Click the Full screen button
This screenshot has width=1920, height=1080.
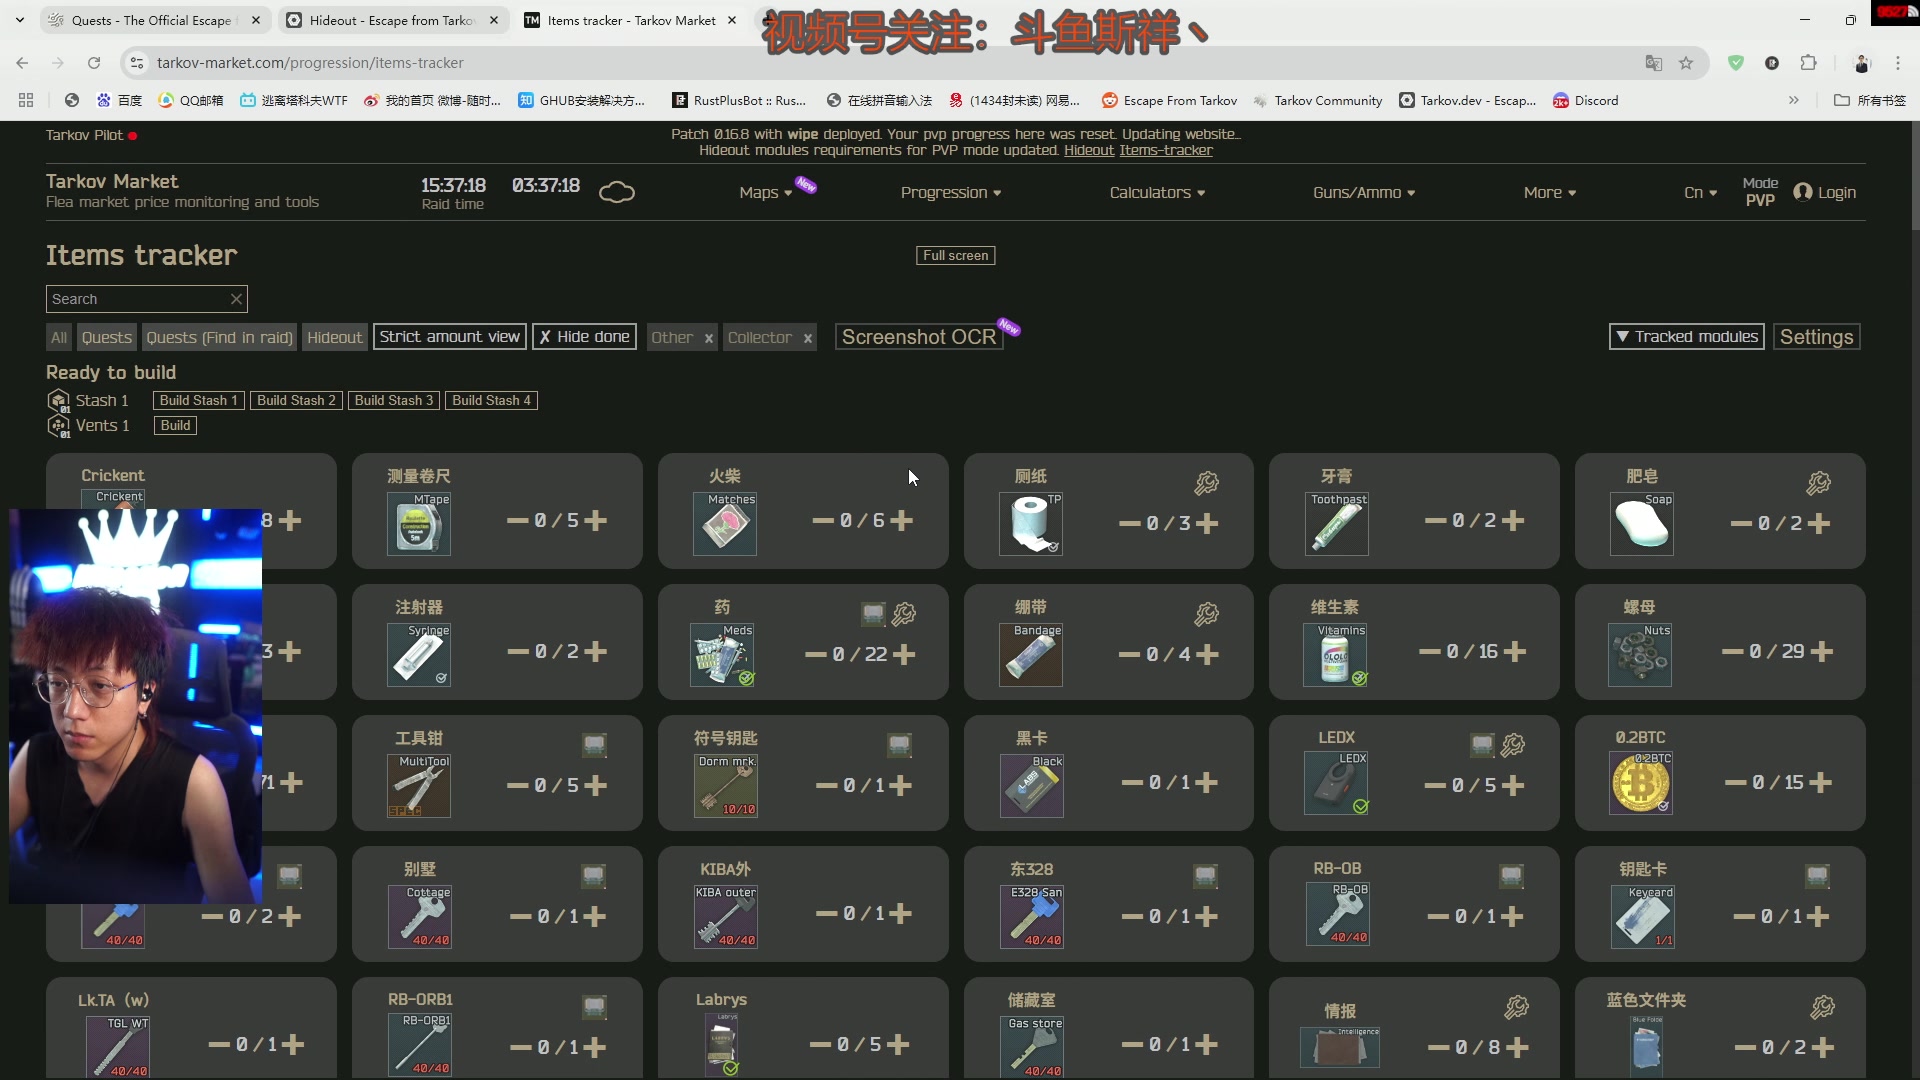tap(955, 255)
